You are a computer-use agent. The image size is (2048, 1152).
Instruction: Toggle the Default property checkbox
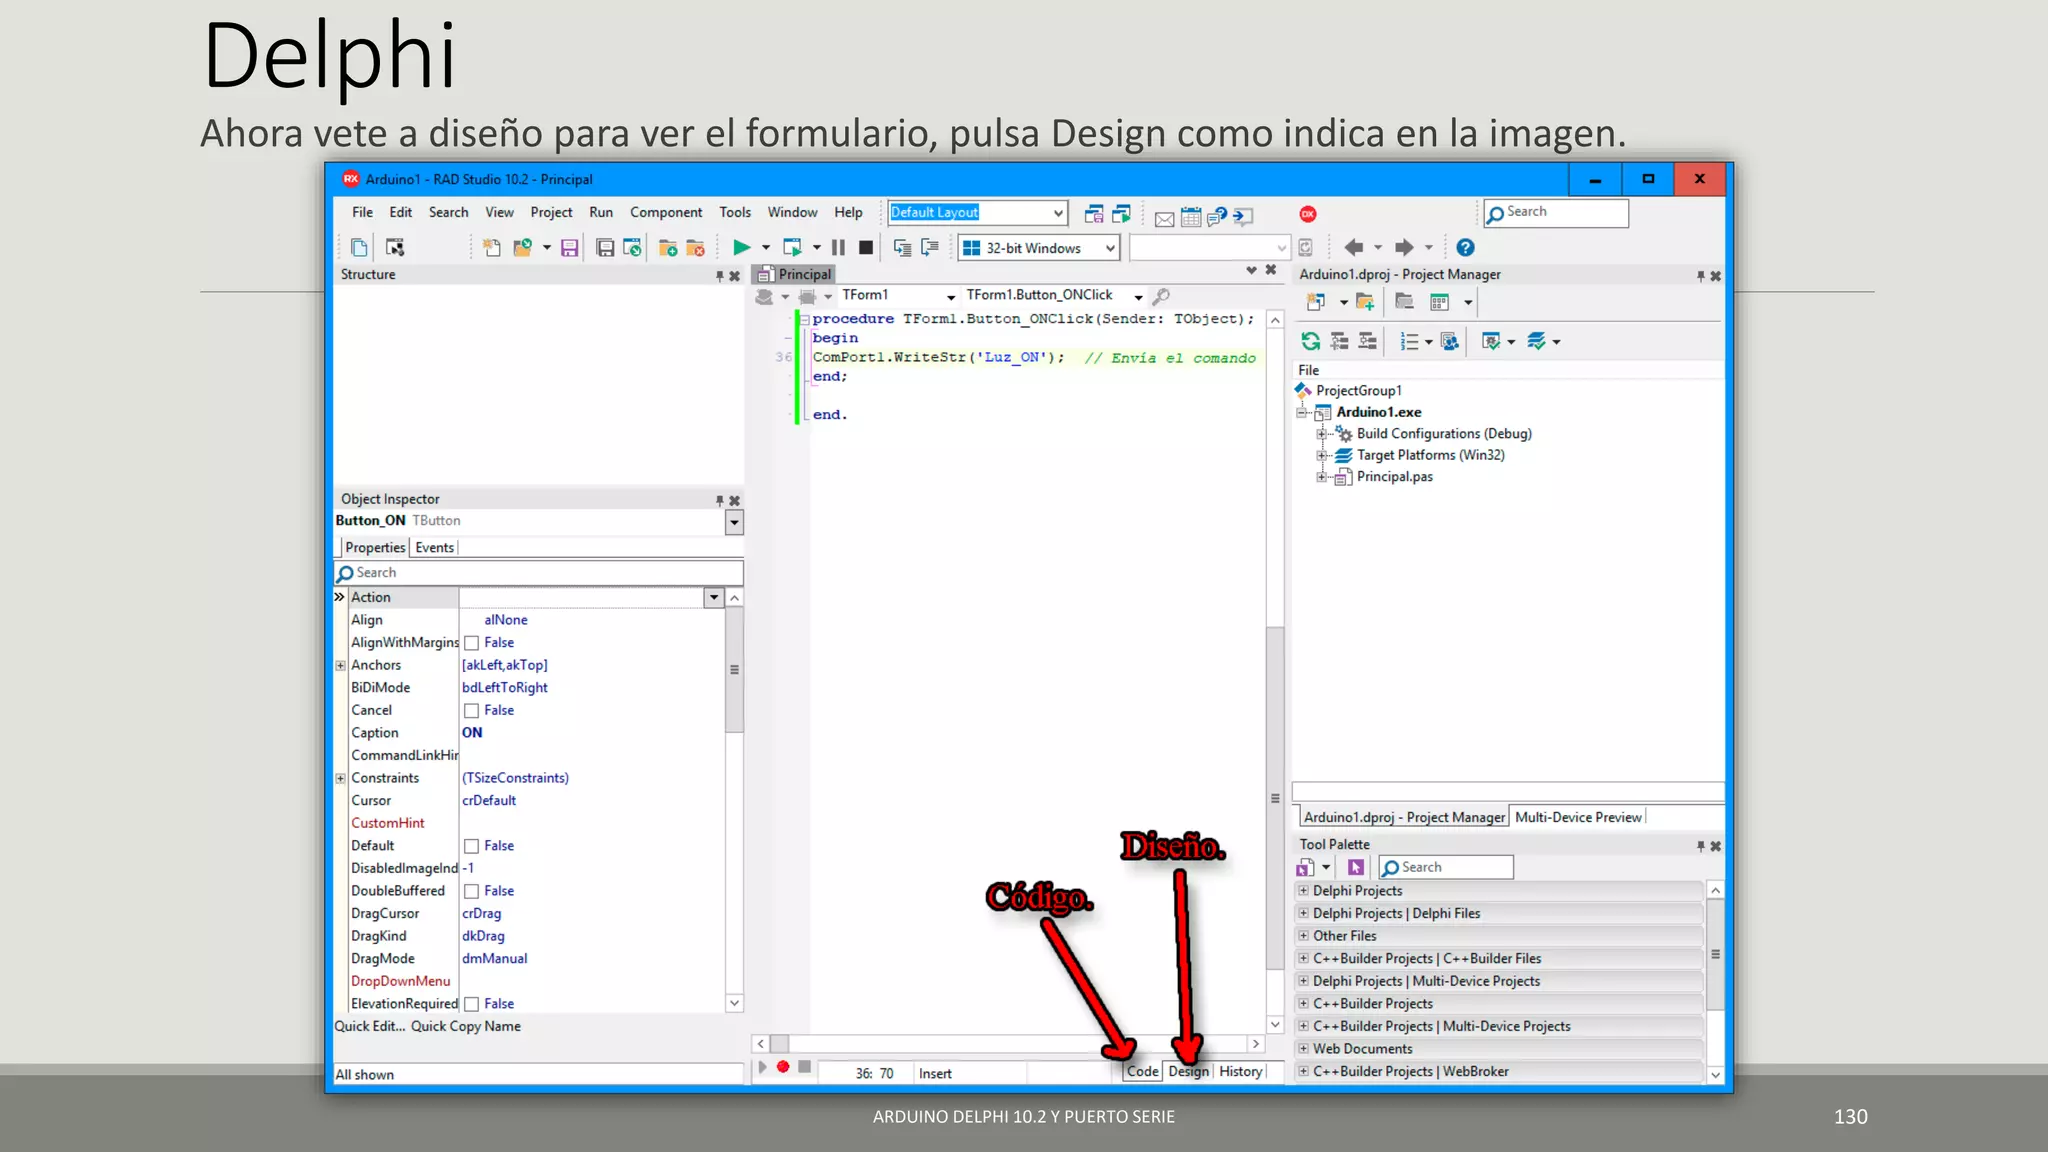(471, 846)
